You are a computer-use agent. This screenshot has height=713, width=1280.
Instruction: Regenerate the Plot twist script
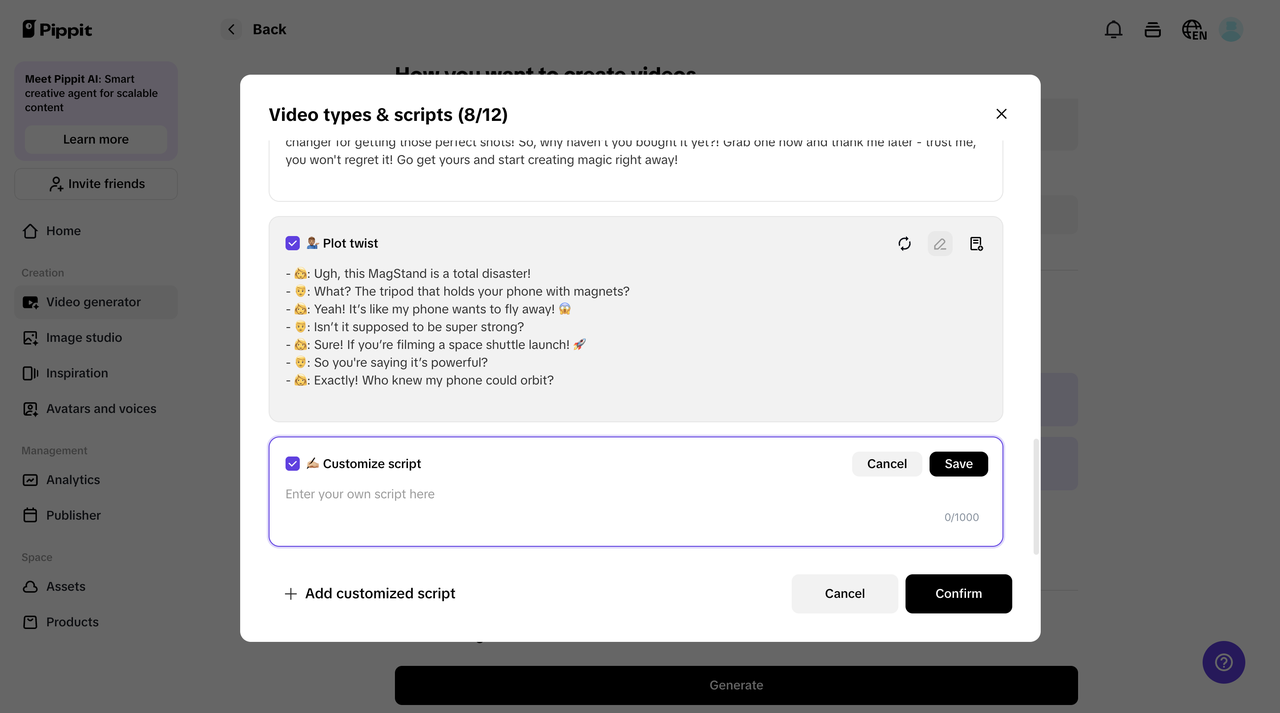[904, 243]
